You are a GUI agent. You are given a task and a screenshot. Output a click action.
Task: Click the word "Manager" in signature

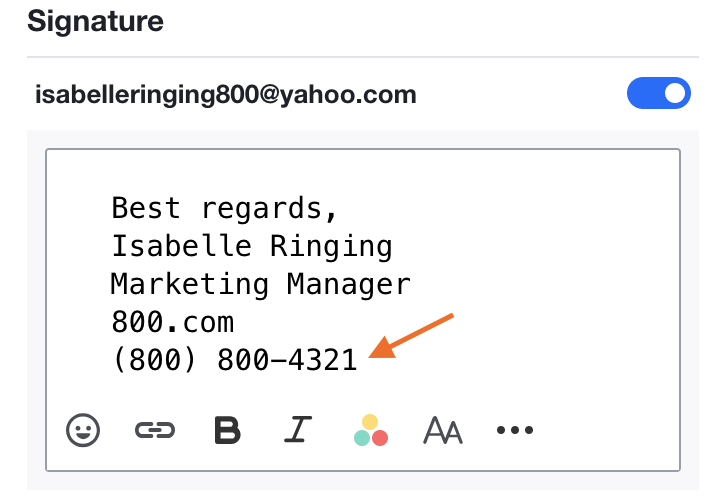[349, 284]
